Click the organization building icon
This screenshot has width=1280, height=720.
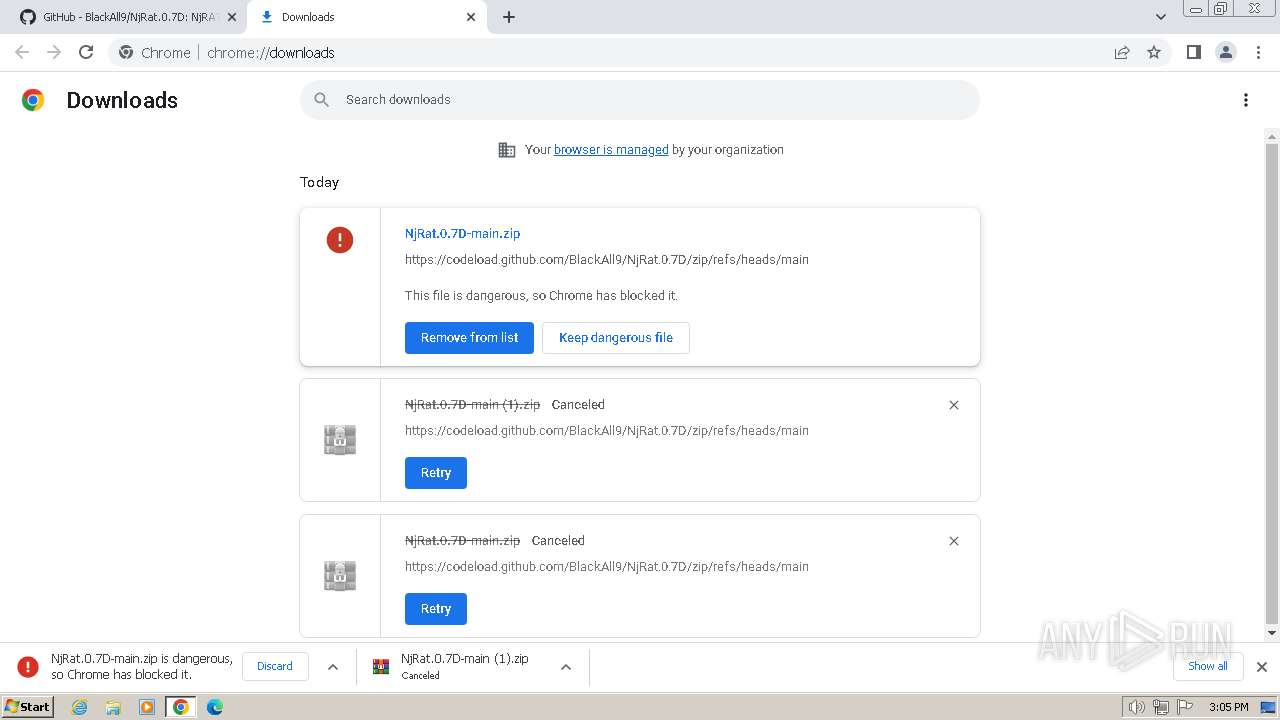pyautogui.click(x=507, y=150)
